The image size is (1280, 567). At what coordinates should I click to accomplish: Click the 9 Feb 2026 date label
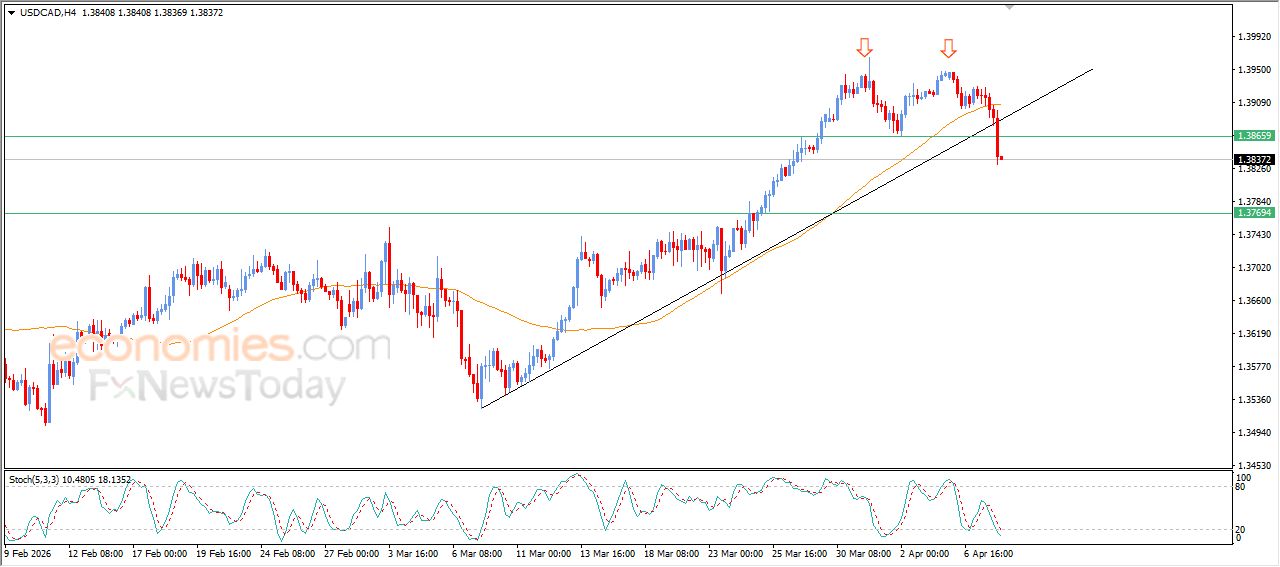(27, 552)
